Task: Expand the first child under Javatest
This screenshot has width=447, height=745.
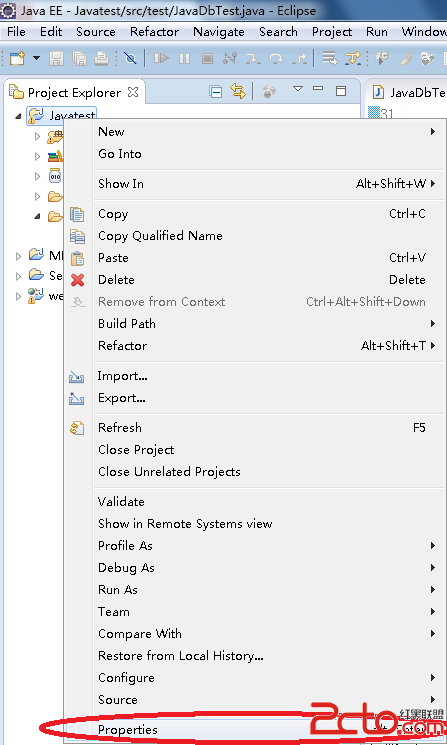Action: point(38,136)
